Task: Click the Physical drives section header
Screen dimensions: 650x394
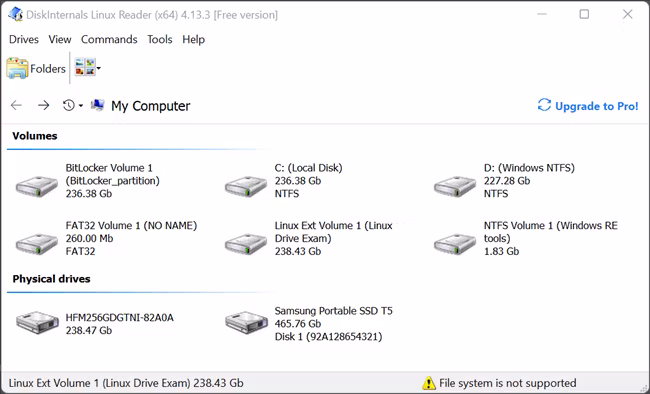Action: tap(51, 279)
